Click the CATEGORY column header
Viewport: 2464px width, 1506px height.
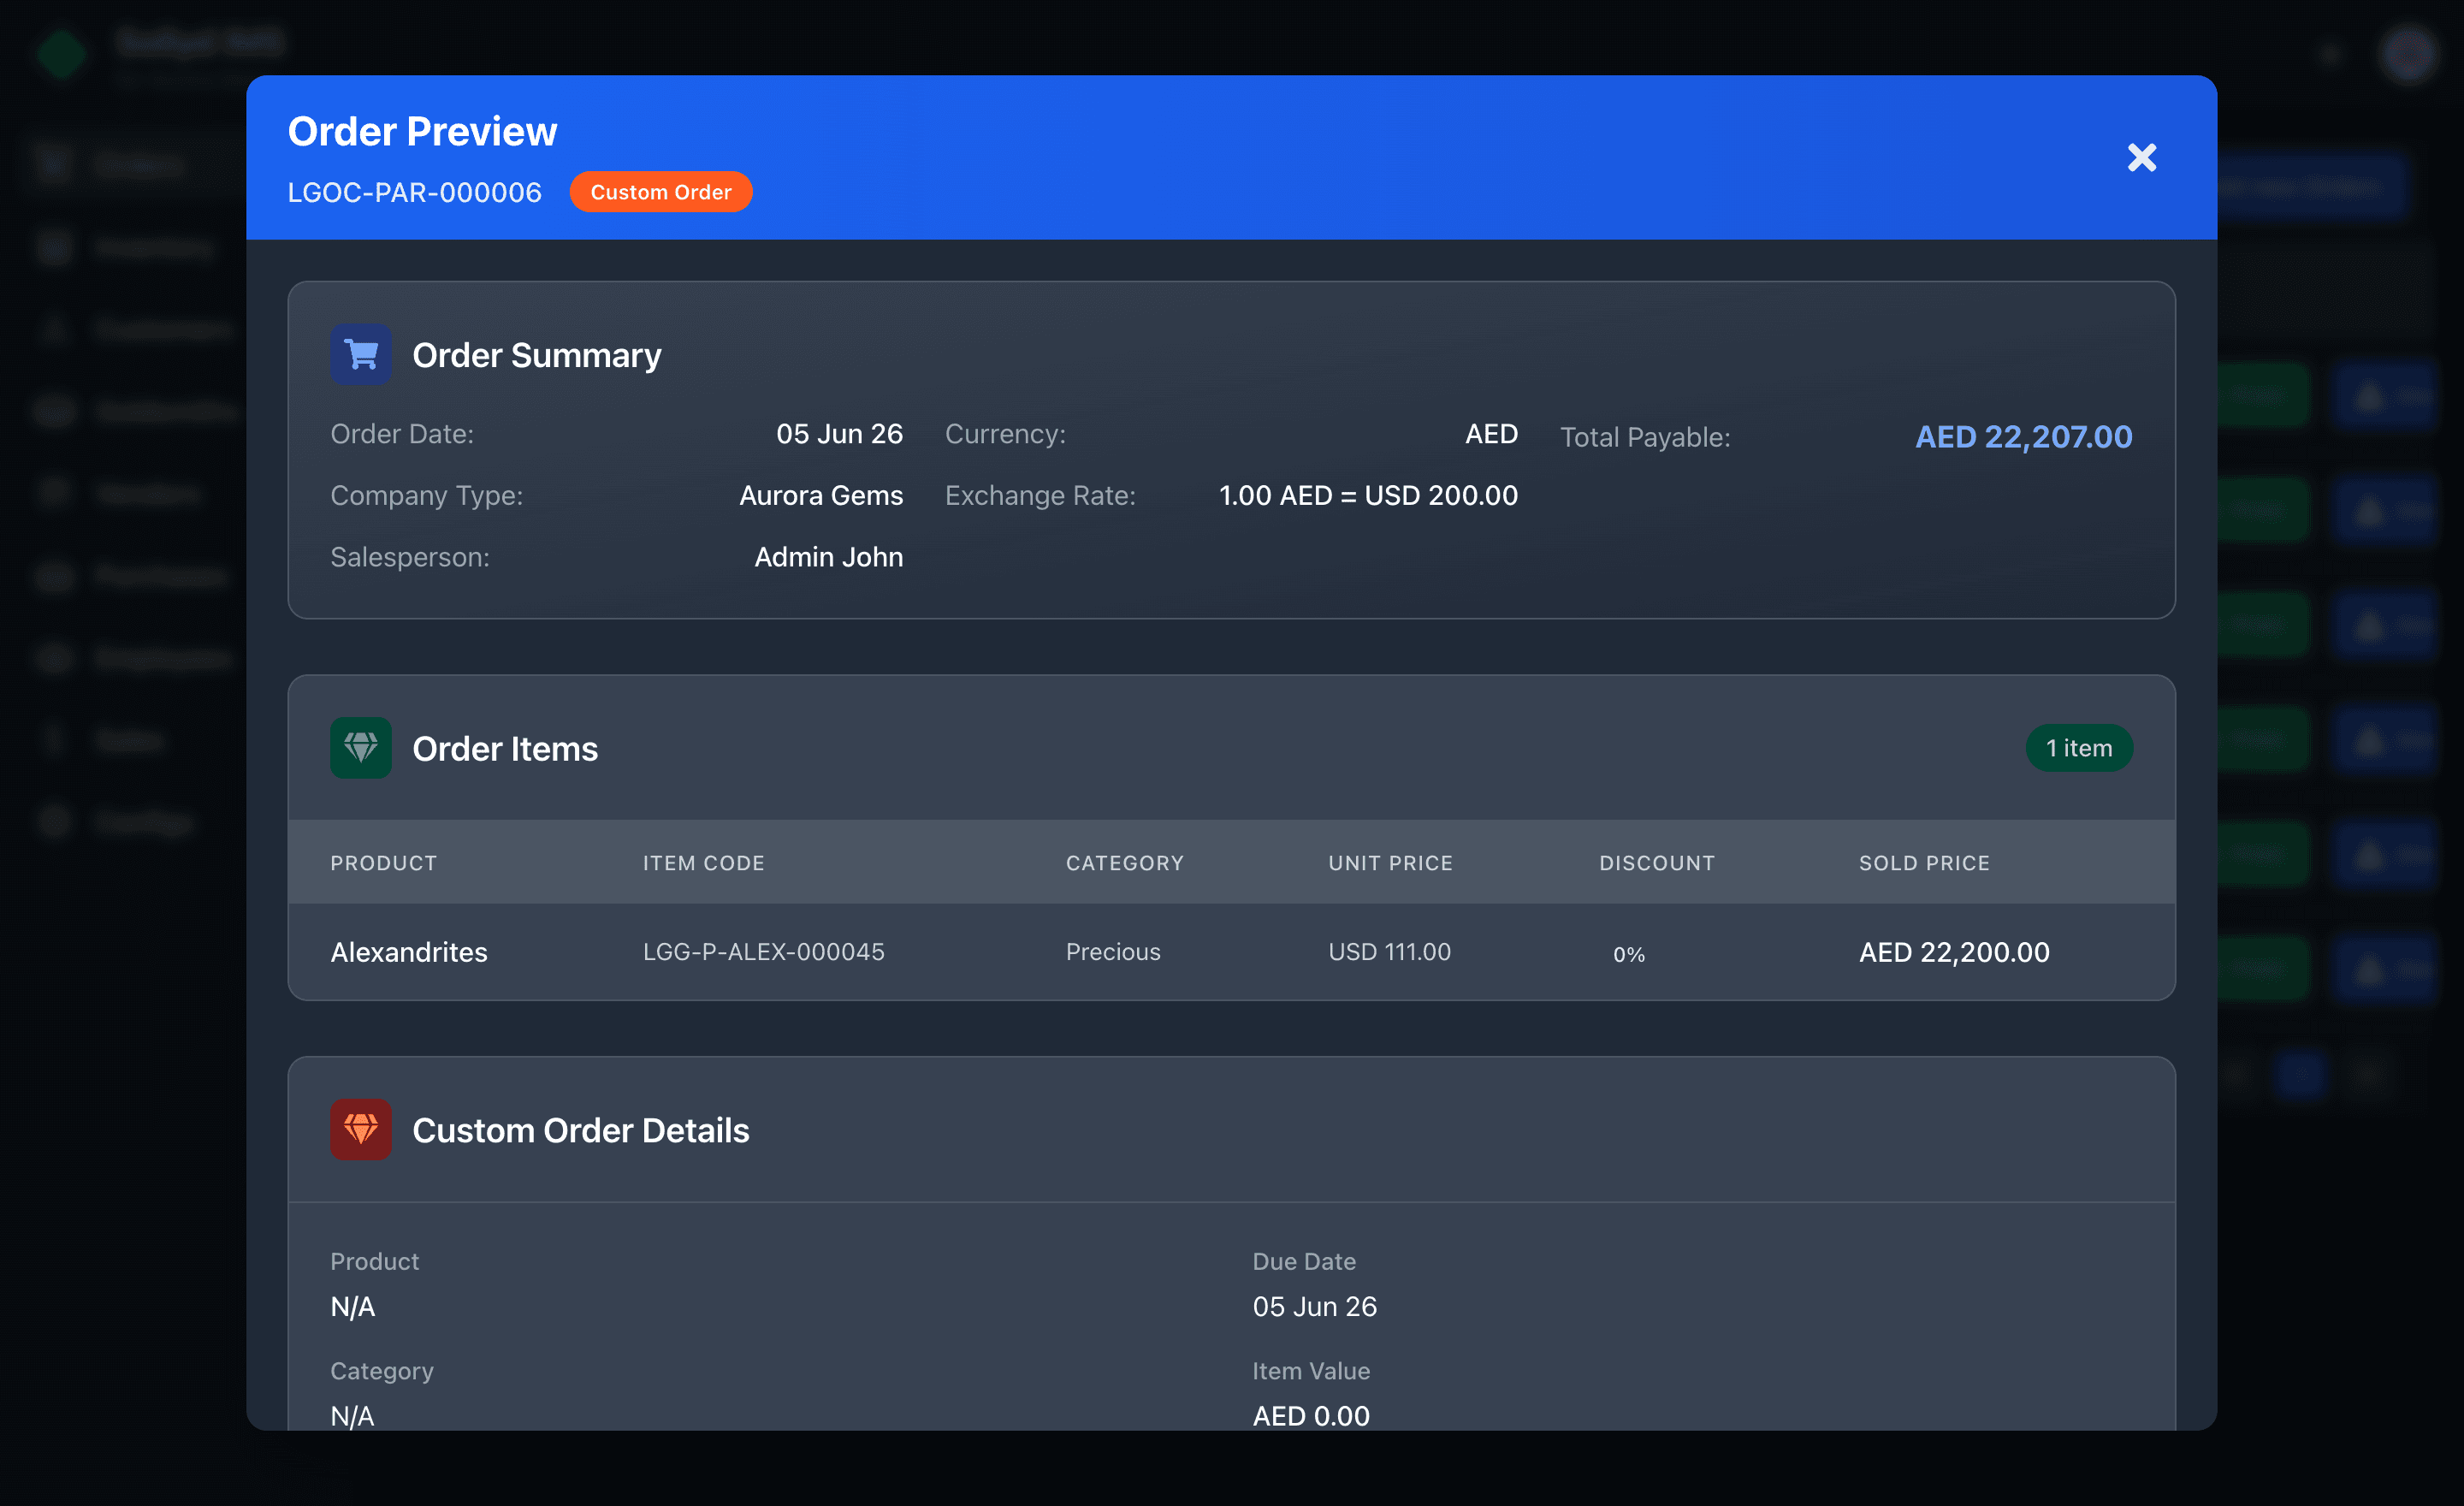click(1125, 863)
